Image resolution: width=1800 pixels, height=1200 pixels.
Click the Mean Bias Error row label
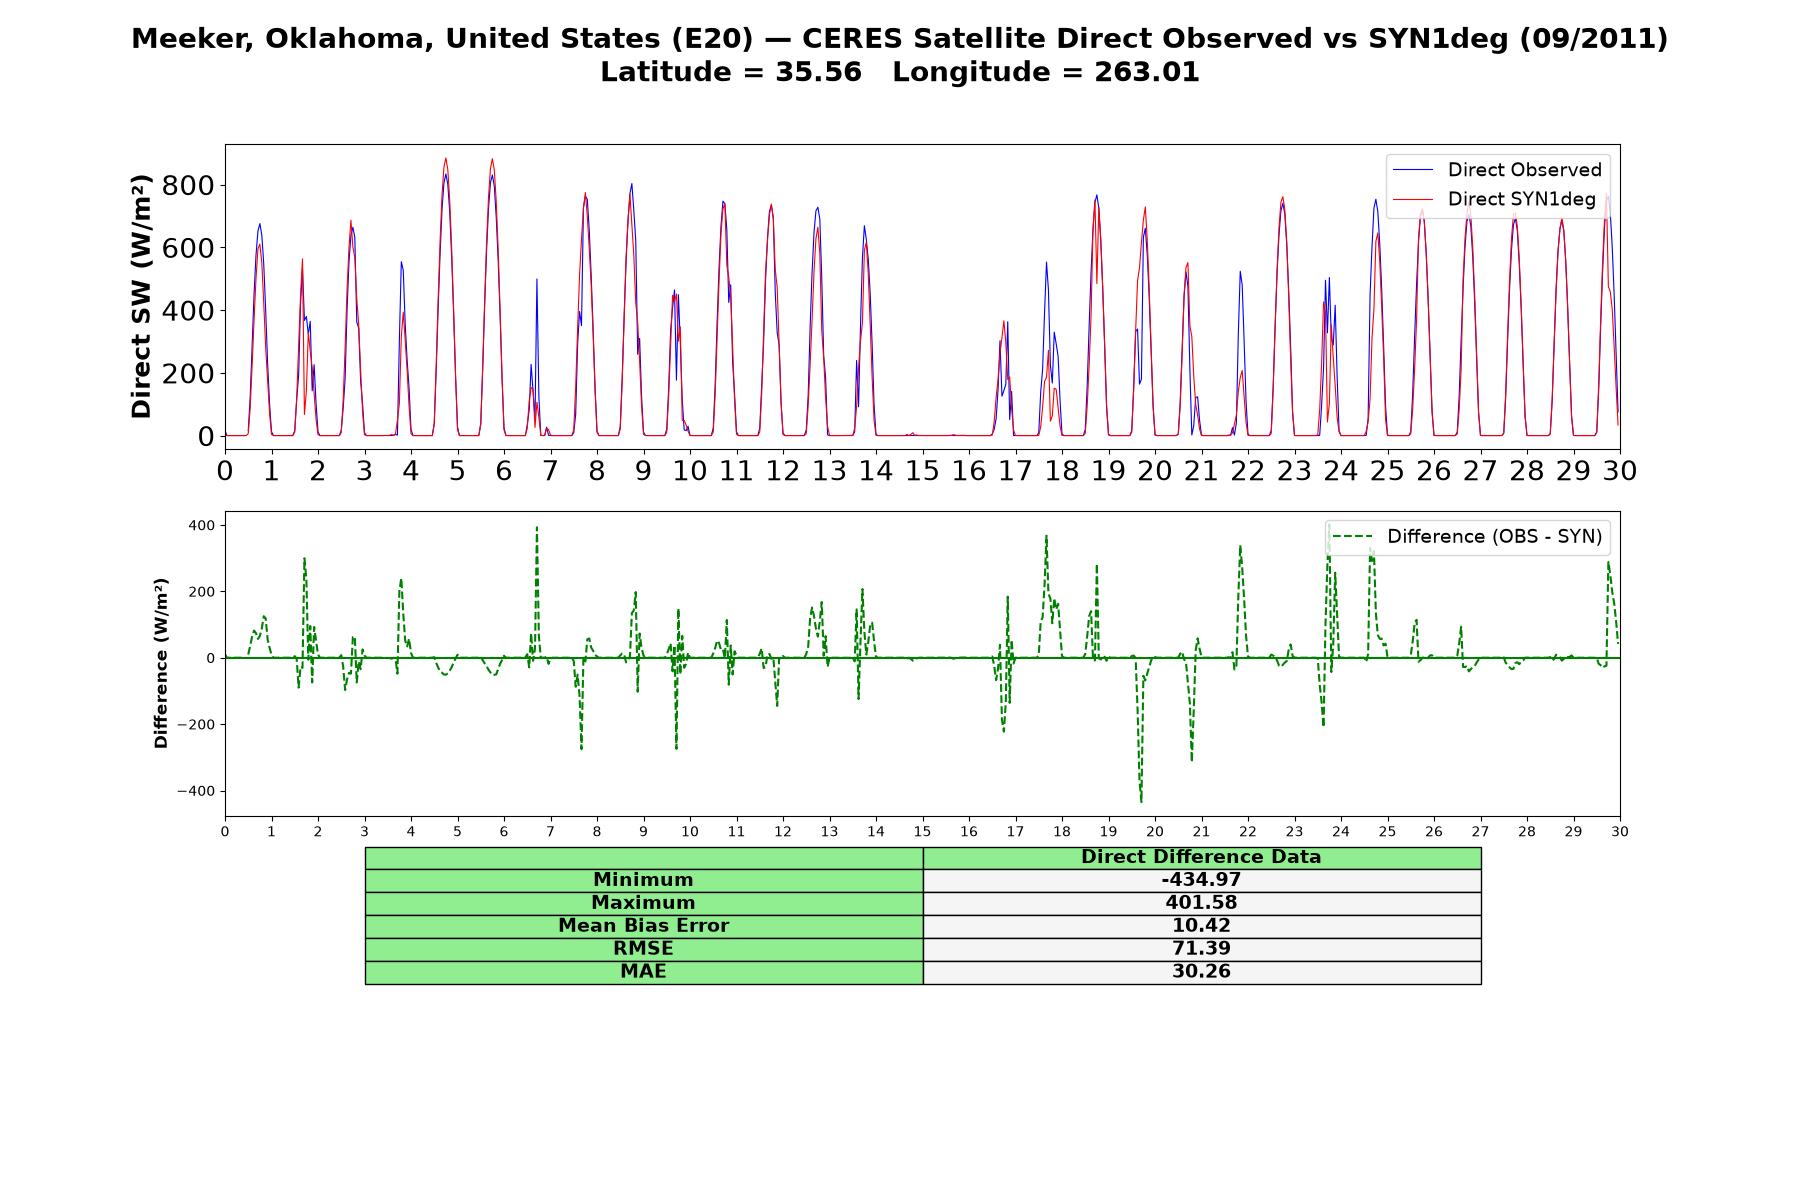coord(644,926)
